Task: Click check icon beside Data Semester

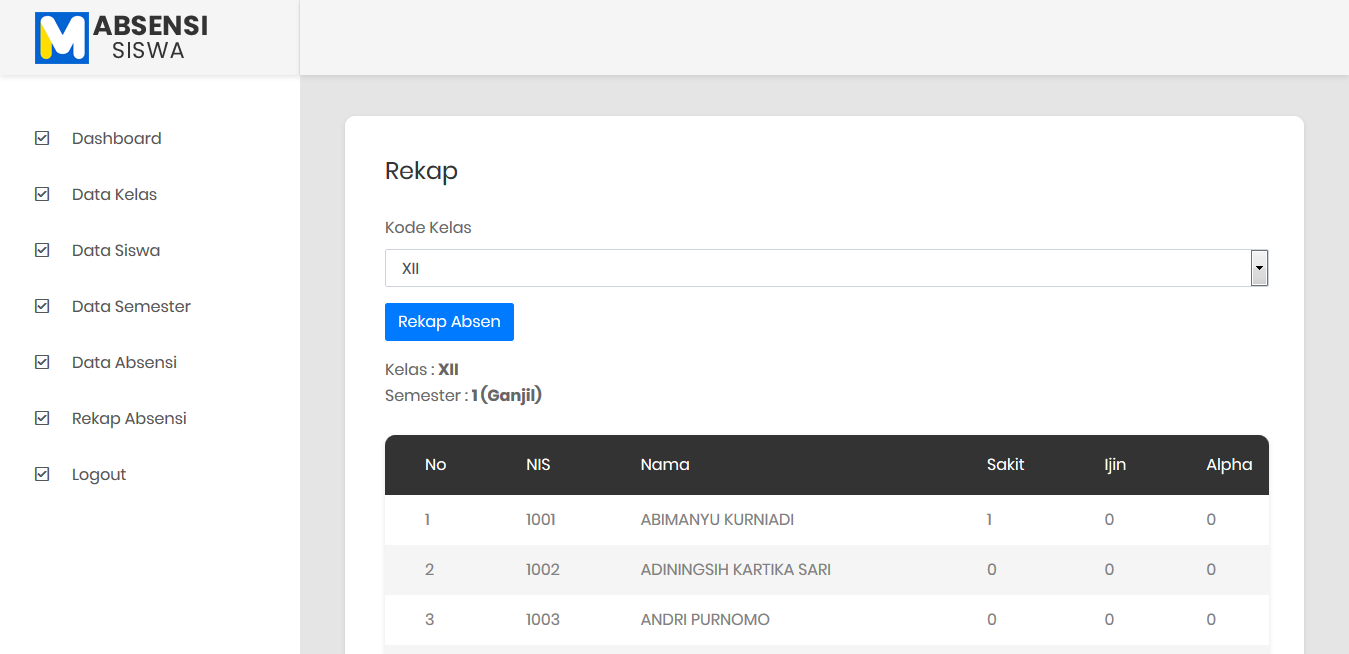Action: click(x=42, y=306)
